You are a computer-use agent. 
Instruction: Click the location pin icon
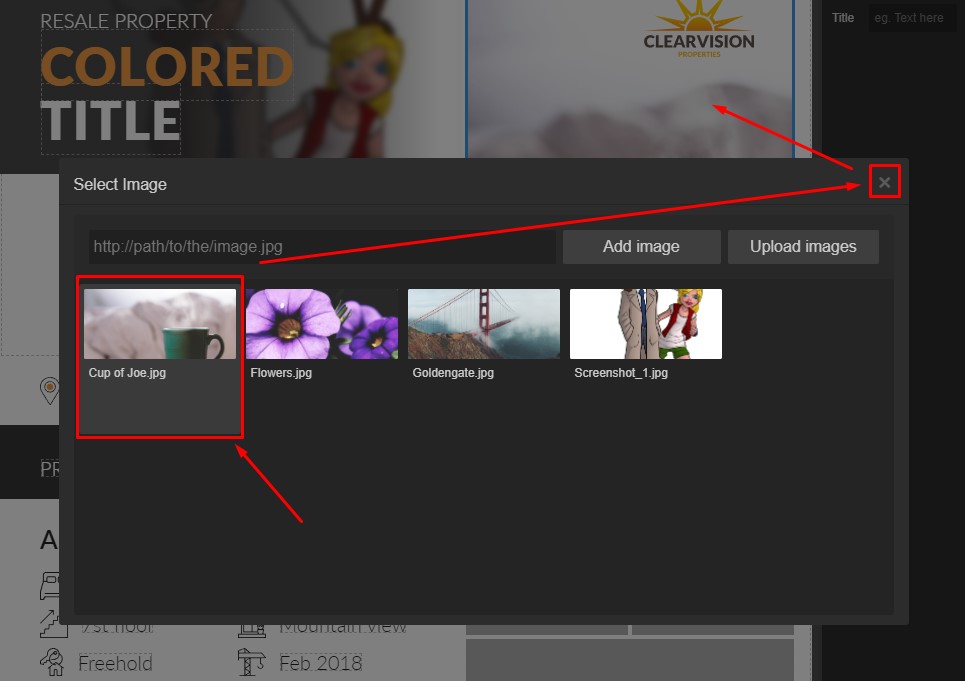coord(49,391)
